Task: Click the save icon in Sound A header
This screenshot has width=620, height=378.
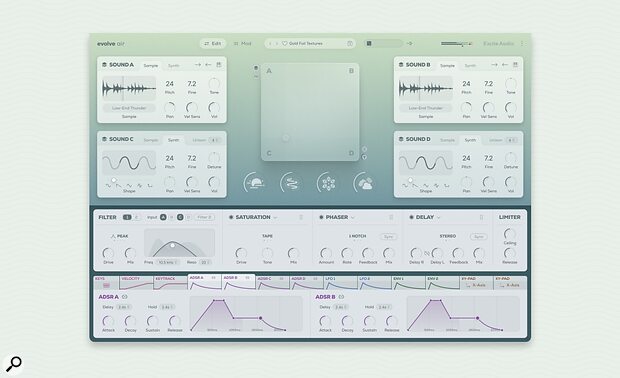Action: [x=219, y=65]
